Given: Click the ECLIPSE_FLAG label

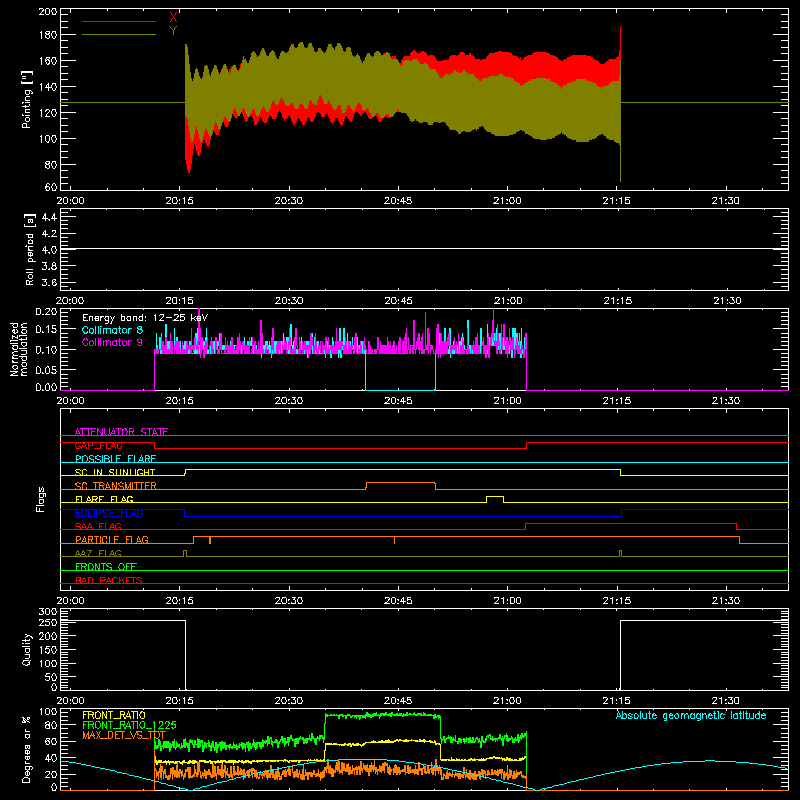Looking at the screenshot, I should coord(109,513).
